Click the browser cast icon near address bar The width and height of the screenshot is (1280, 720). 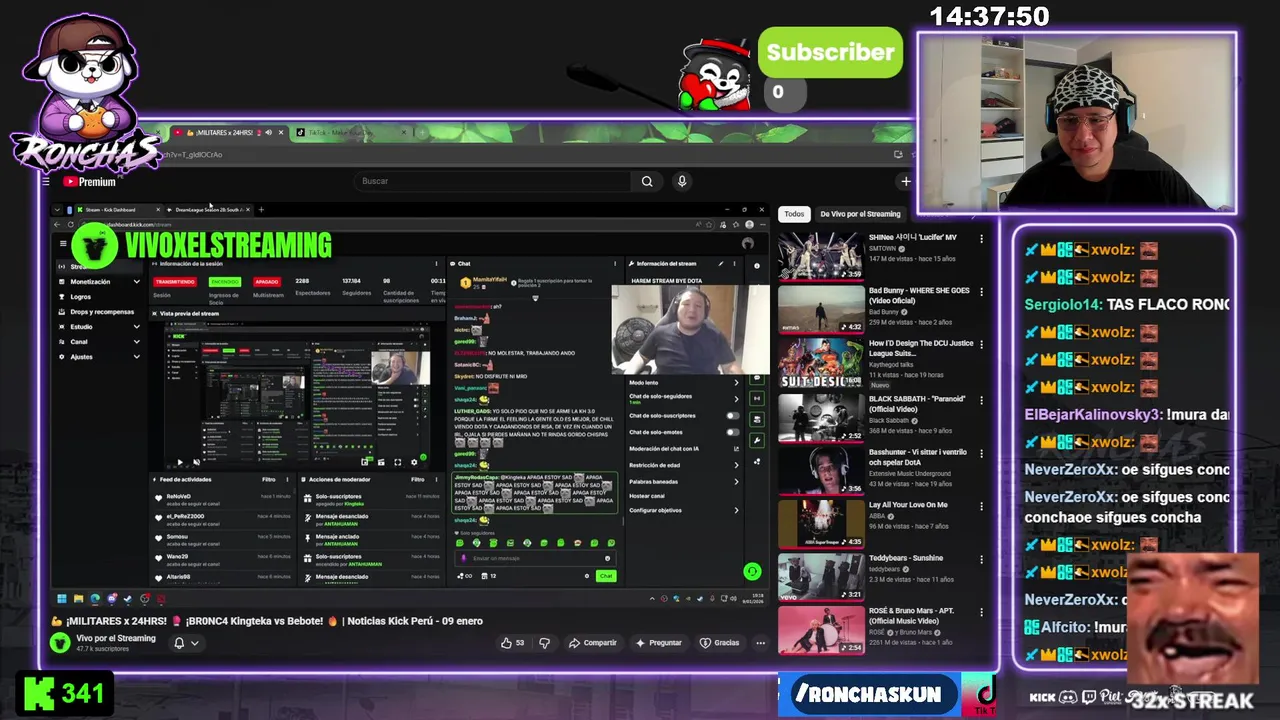point(897,155)
